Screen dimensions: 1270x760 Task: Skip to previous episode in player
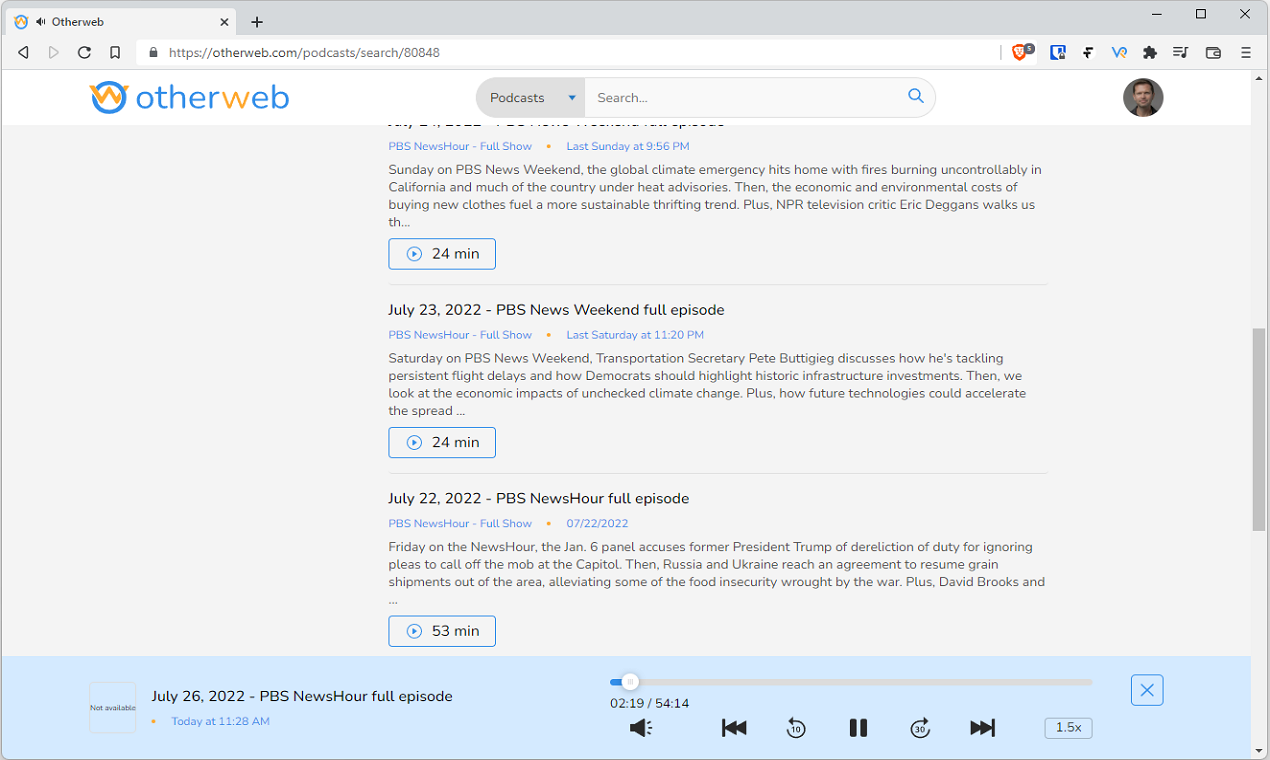734,728
